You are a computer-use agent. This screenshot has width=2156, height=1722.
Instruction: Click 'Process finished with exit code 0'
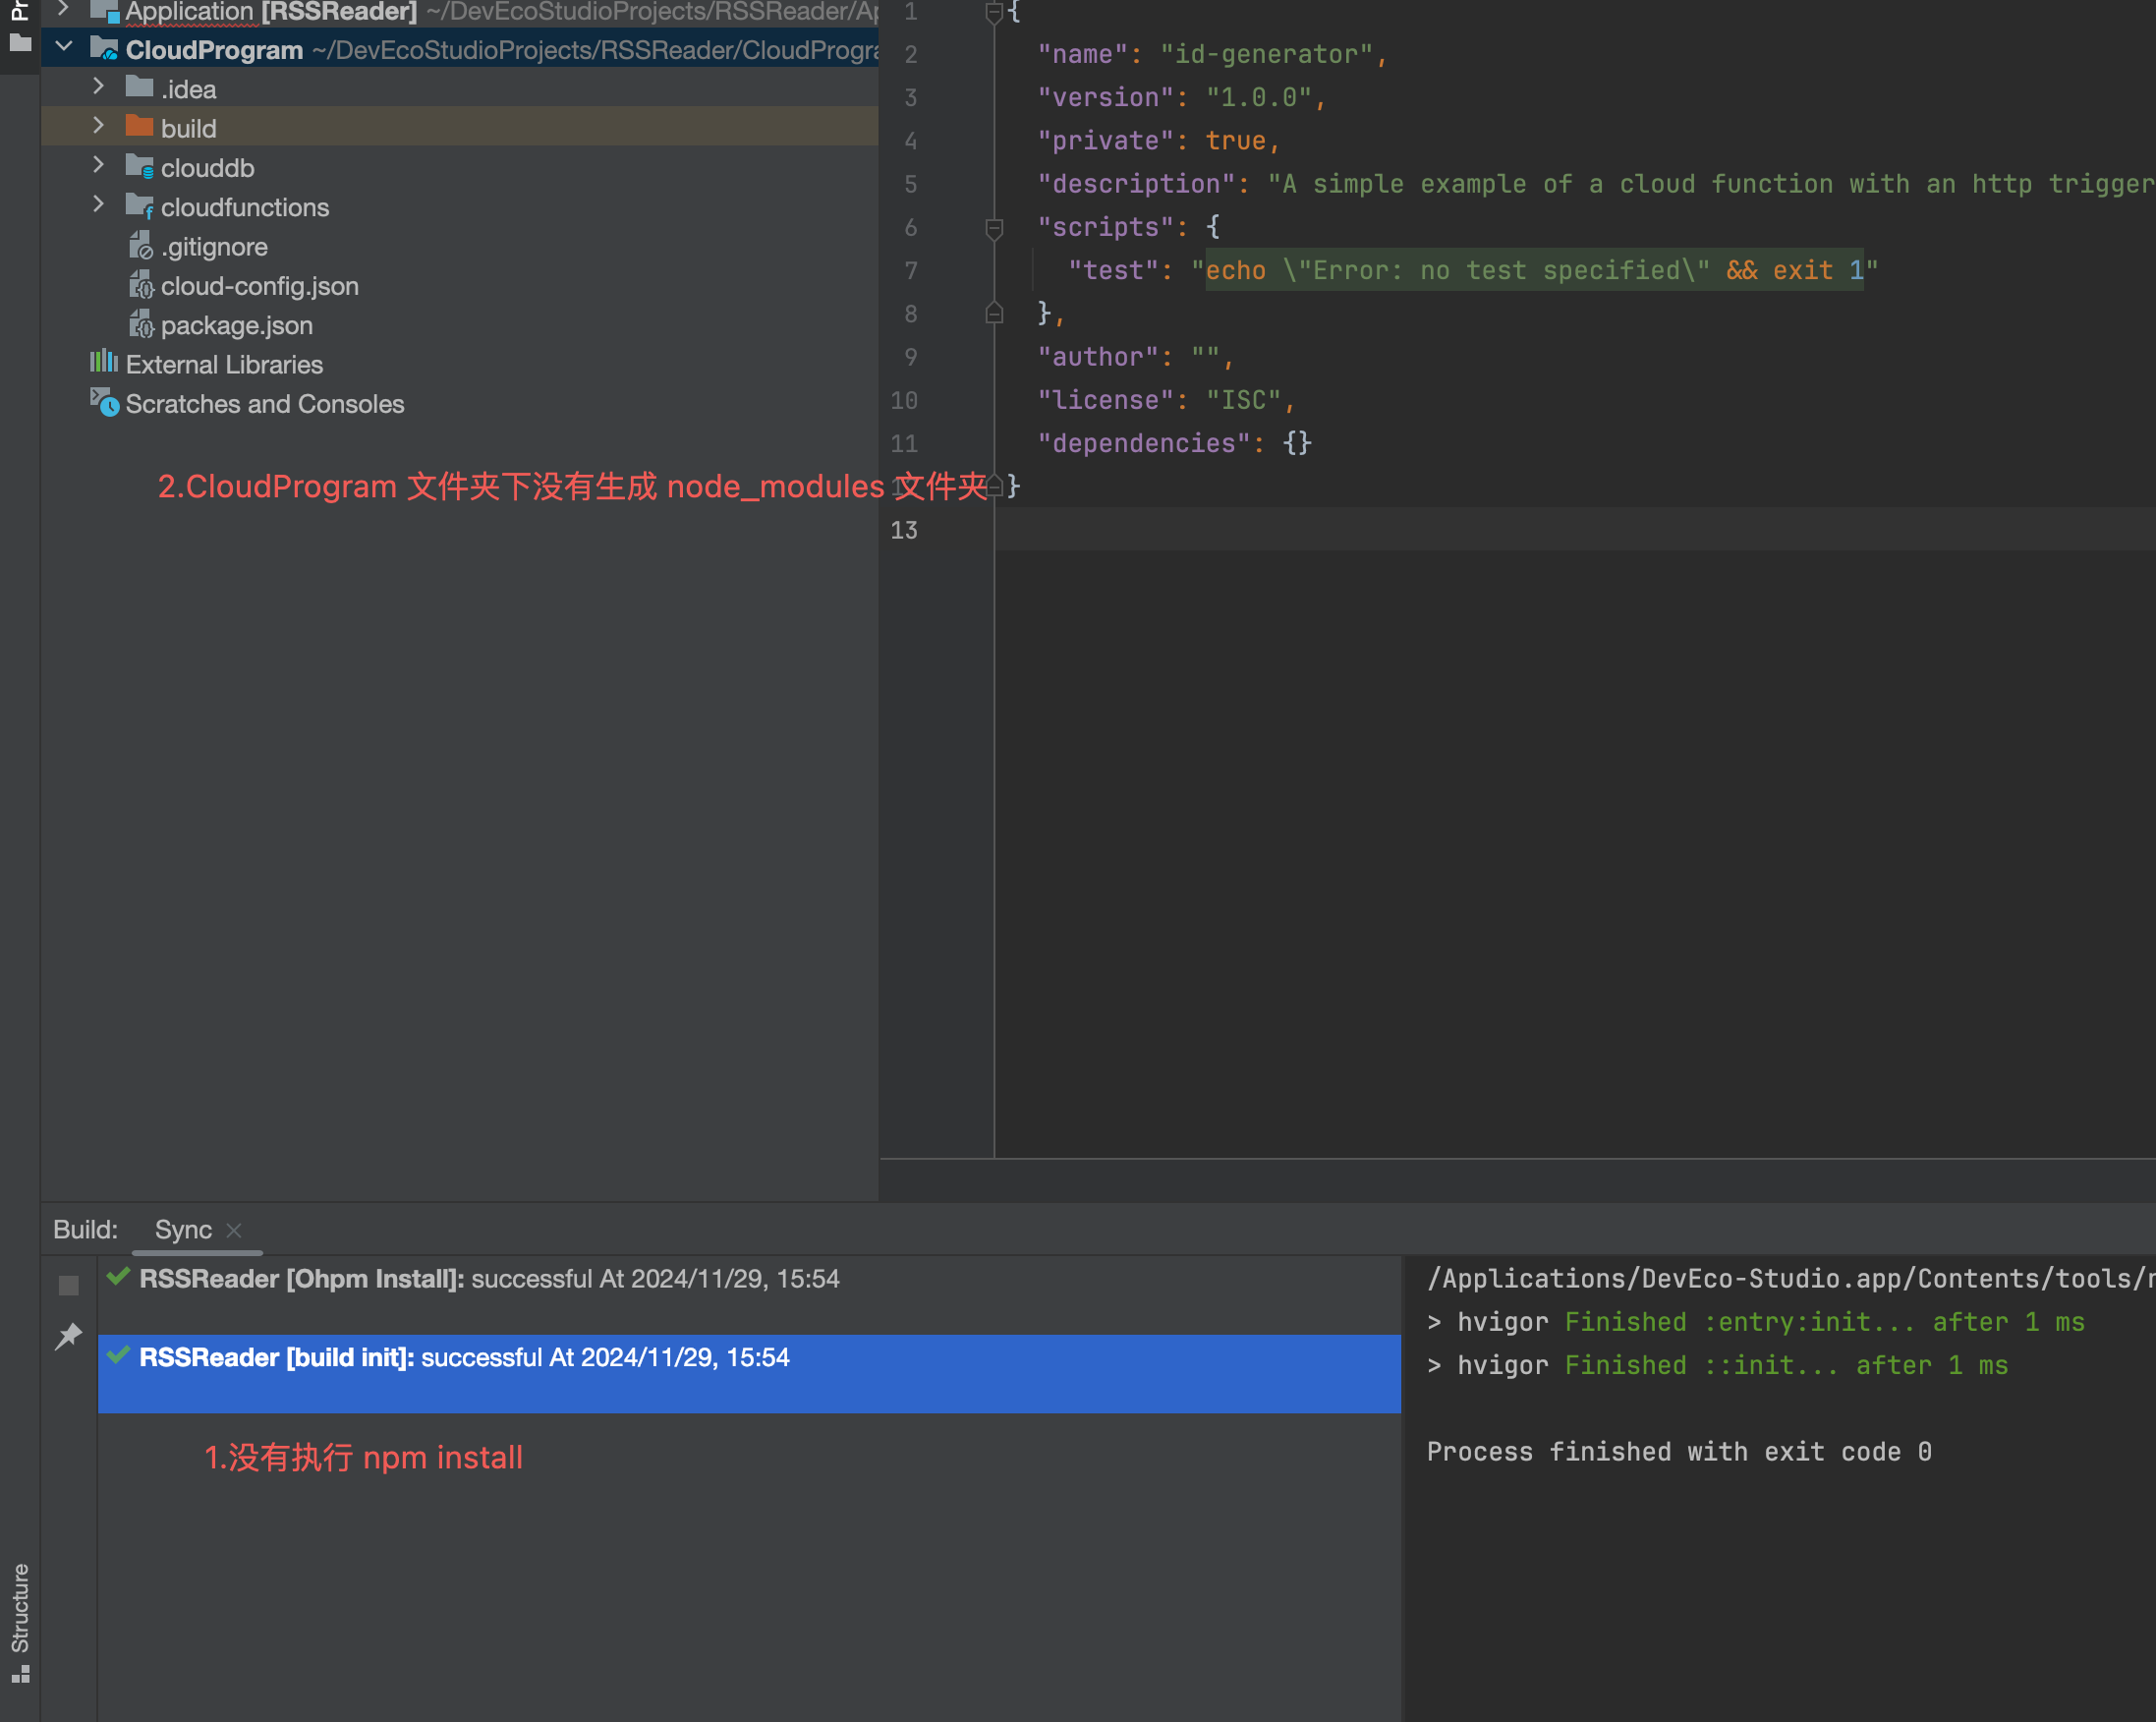pos(1679,1452)
